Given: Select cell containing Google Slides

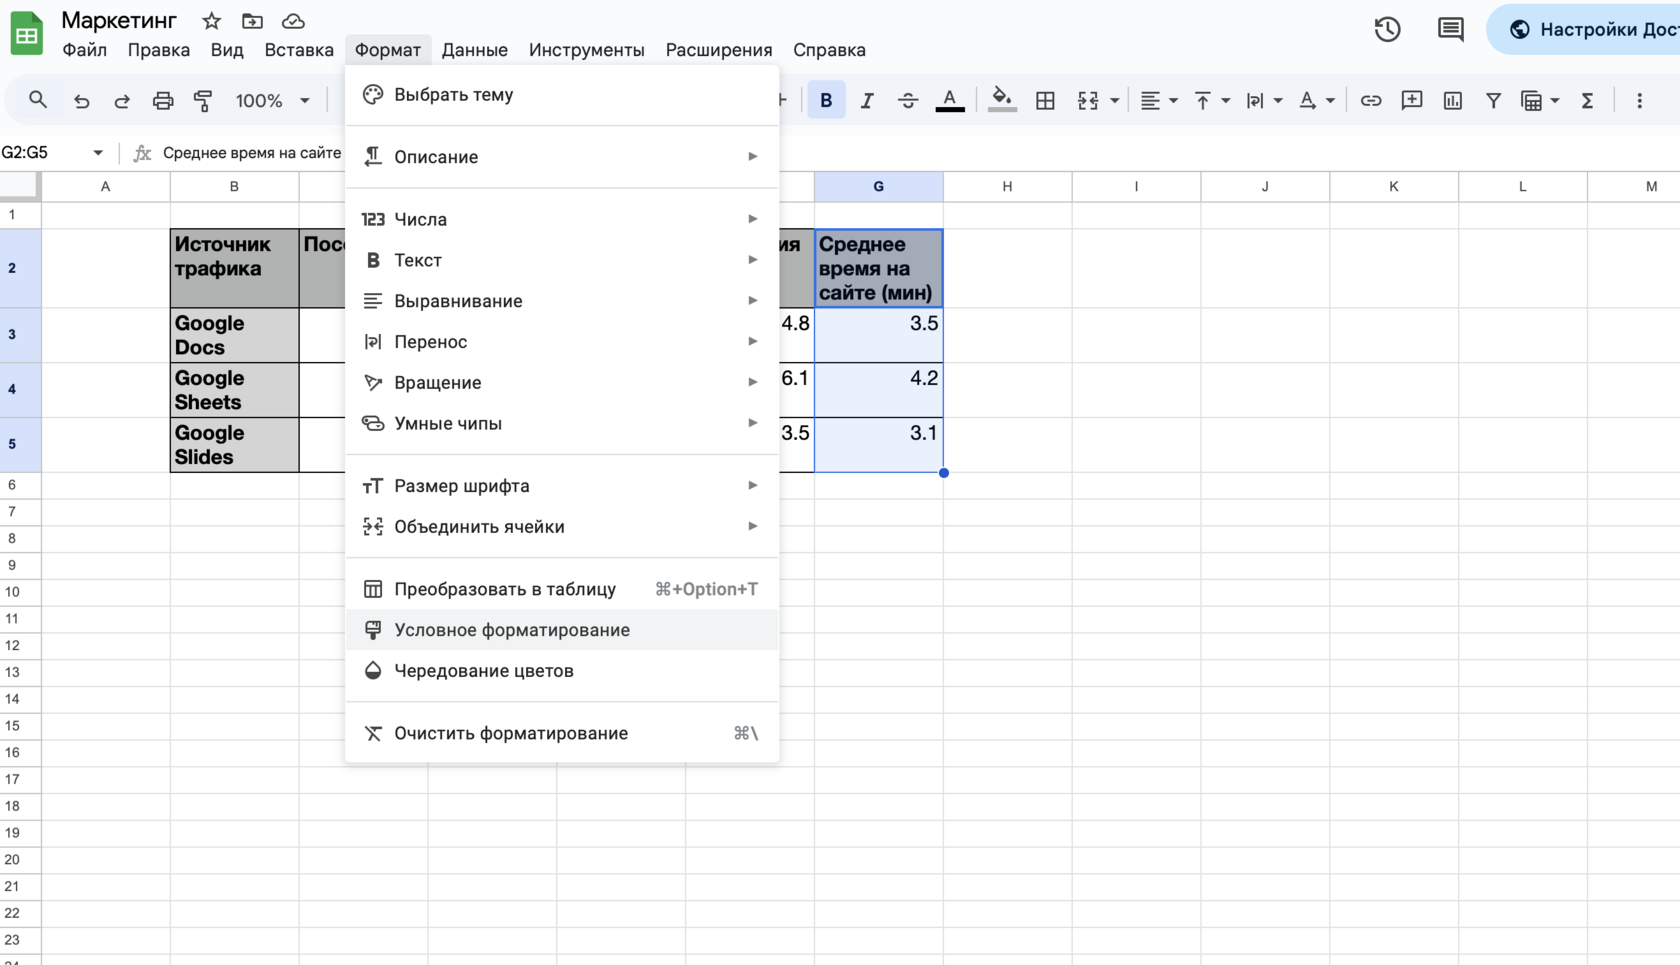Looking at the screenshot, I should coord(234,445).
